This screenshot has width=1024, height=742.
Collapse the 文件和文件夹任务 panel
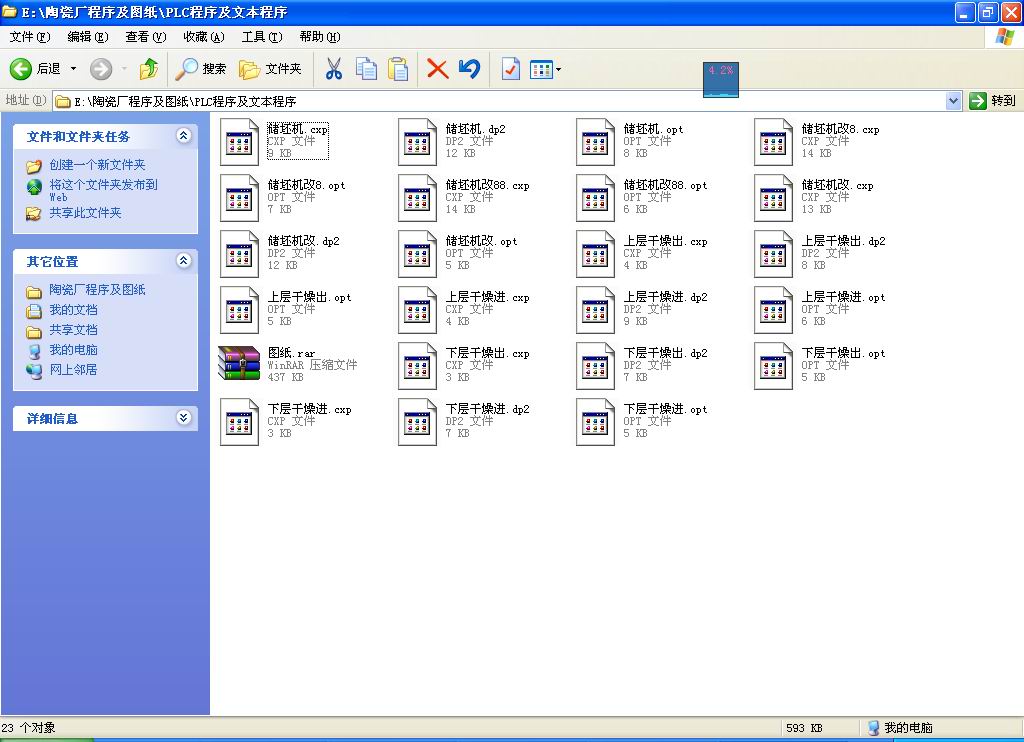(183, 136)
